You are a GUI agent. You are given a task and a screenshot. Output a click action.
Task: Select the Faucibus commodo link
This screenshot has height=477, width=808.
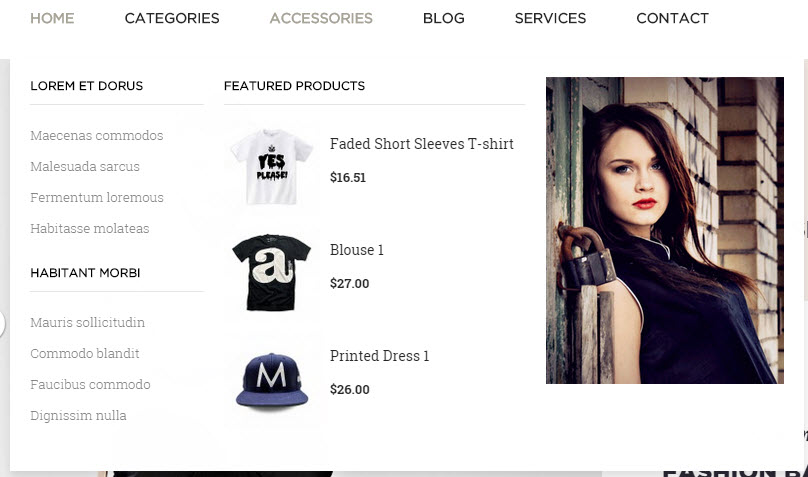point(90,384)
